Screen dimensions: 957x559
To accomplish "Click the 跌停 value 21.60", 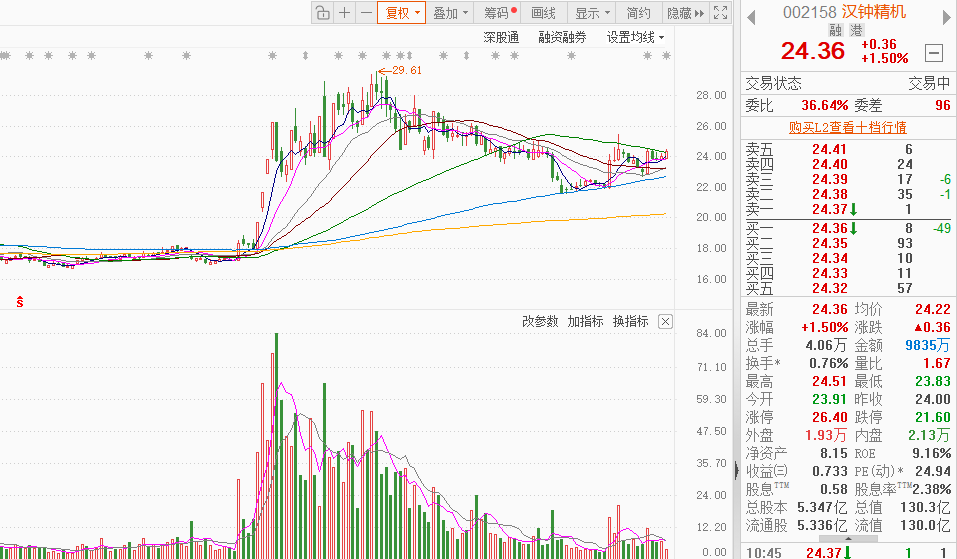I will (x=933, y=417).
